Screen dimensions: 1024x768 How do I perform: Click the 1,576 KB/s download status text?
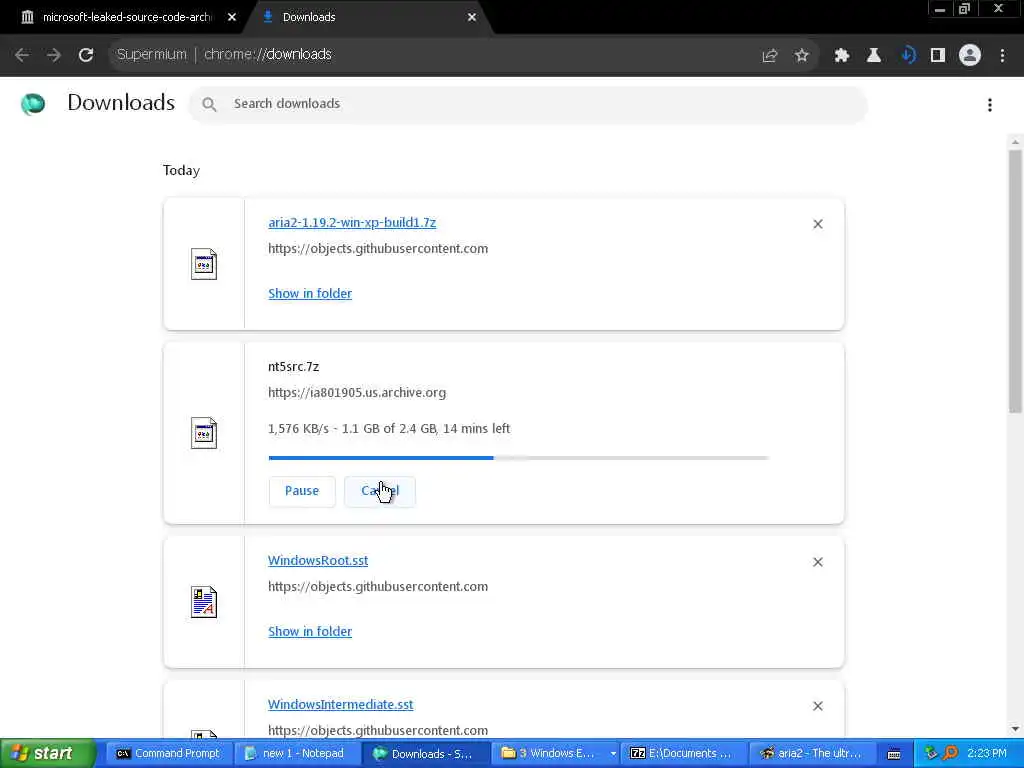tap(389, 429)
